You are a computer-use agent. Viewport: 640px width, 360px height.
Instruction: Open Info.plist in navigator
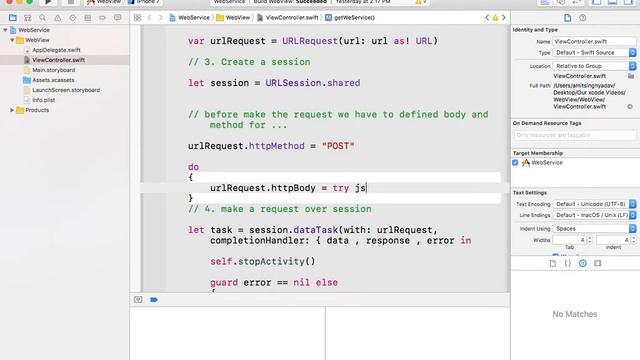[x=43, y=100]
